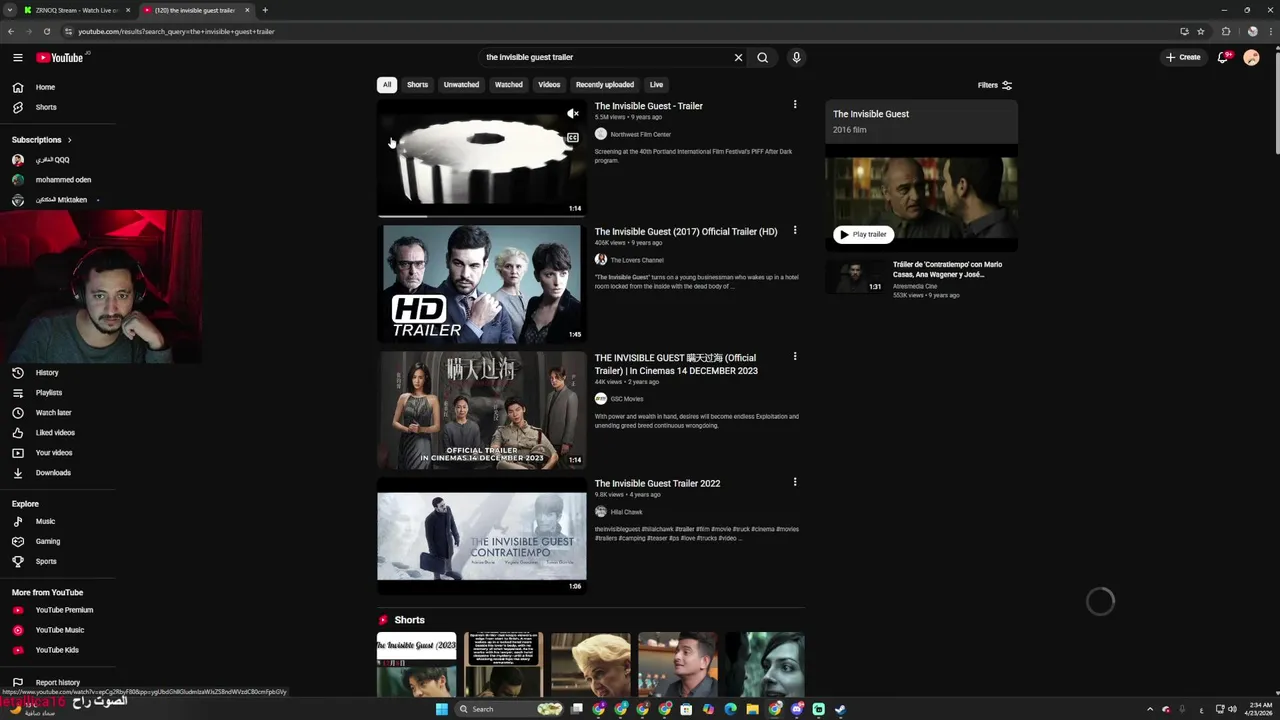The height and width of the screenshot is (720, 1280).
Task: Open browser extensions puzzle icon
Action: pyautogui.click(x=1226, y=31)
